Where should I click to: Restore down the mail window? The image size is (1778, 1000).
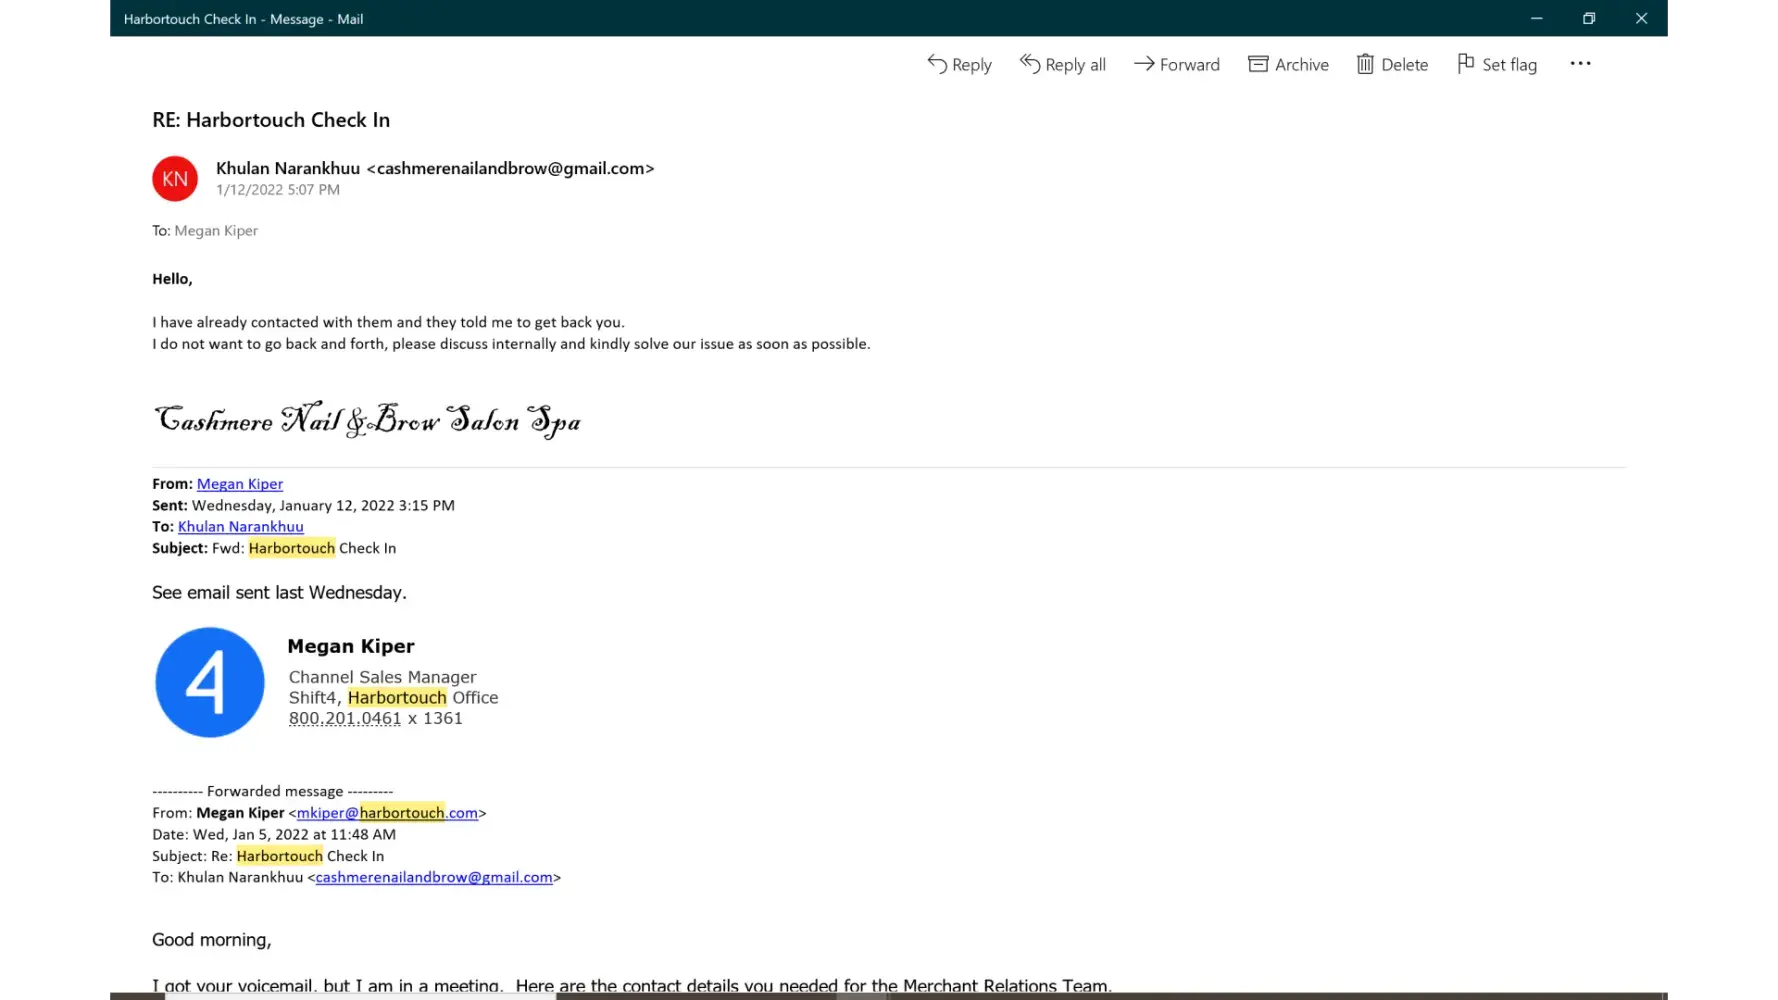click(1588, 18)
